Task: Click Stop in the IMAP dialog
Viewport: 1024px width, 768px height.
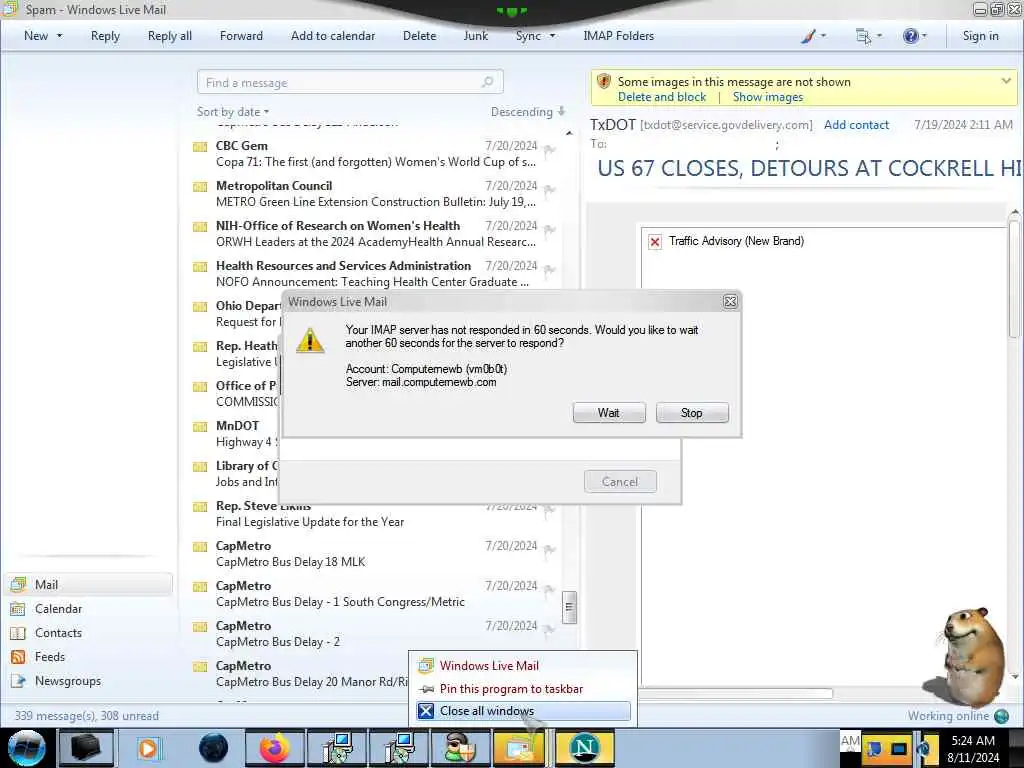Action: [x=692, y=413]
